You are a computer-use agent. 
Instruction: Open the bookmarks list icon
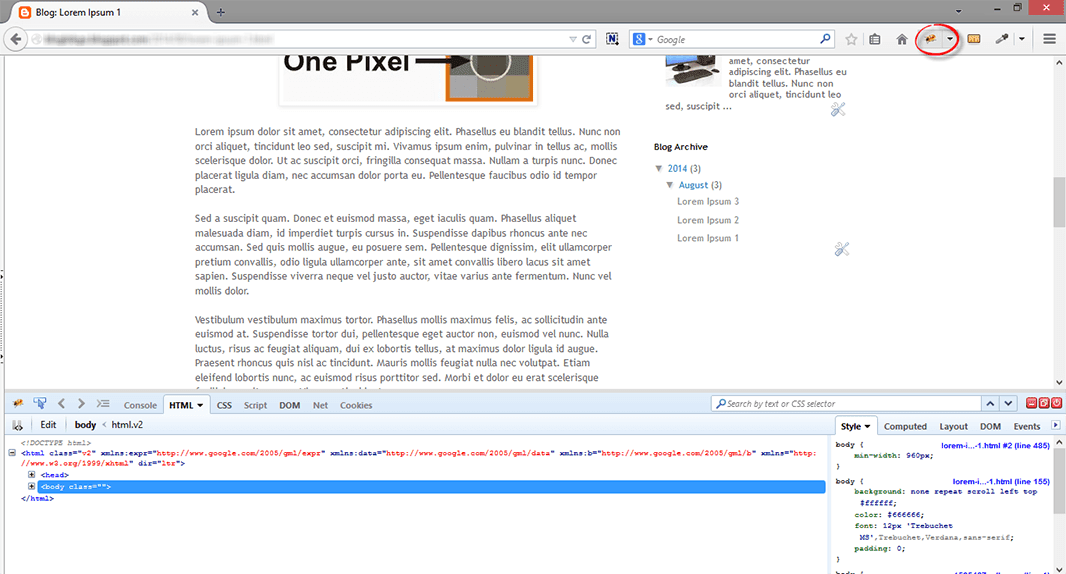(x=875, y=39)
